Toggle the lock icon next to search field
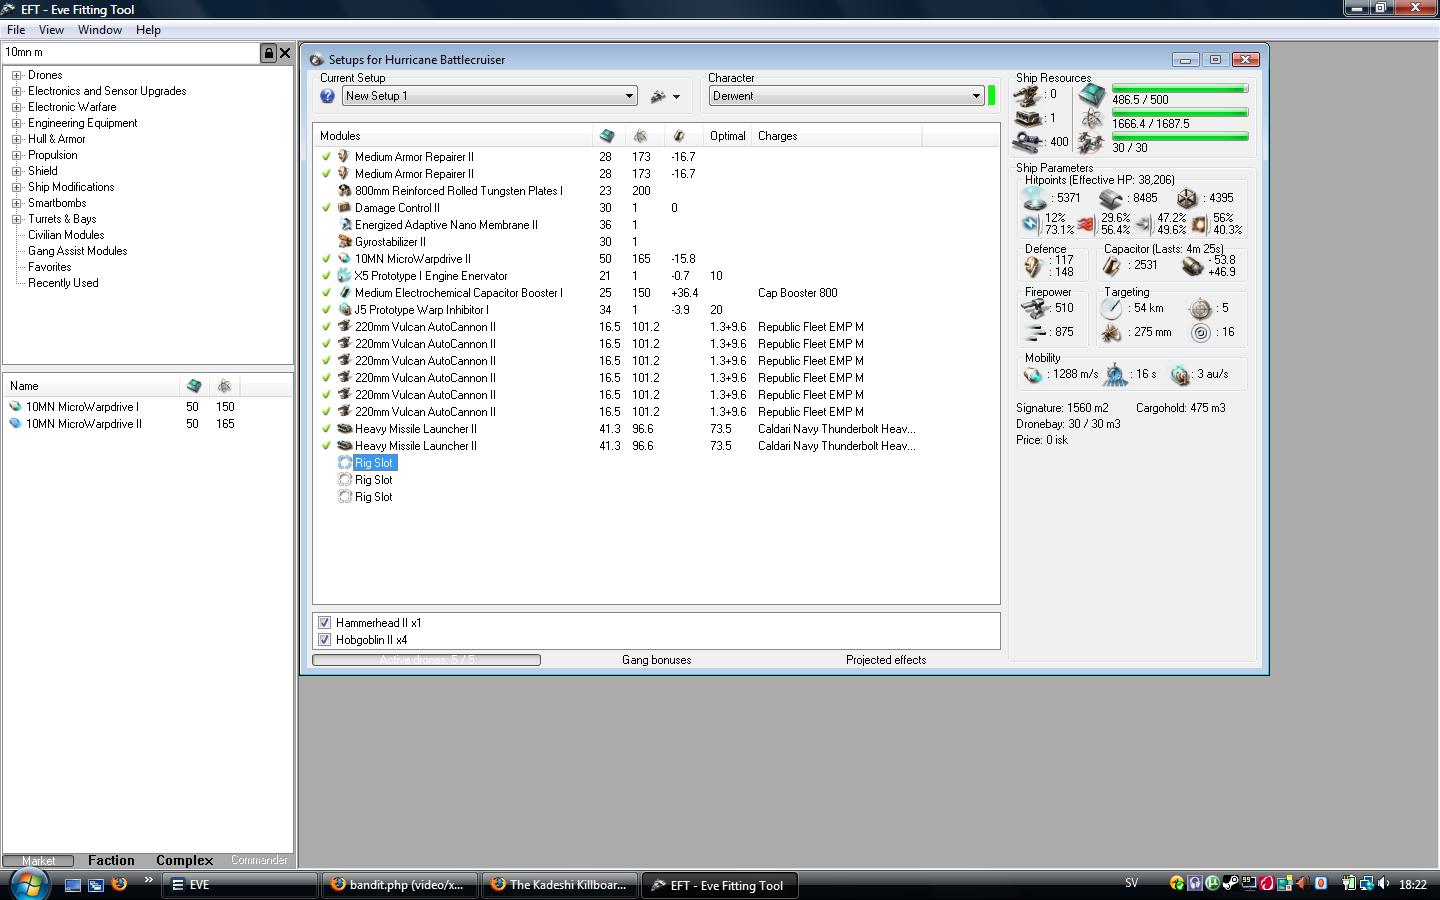1440x900 pixels. click(268, 53)
